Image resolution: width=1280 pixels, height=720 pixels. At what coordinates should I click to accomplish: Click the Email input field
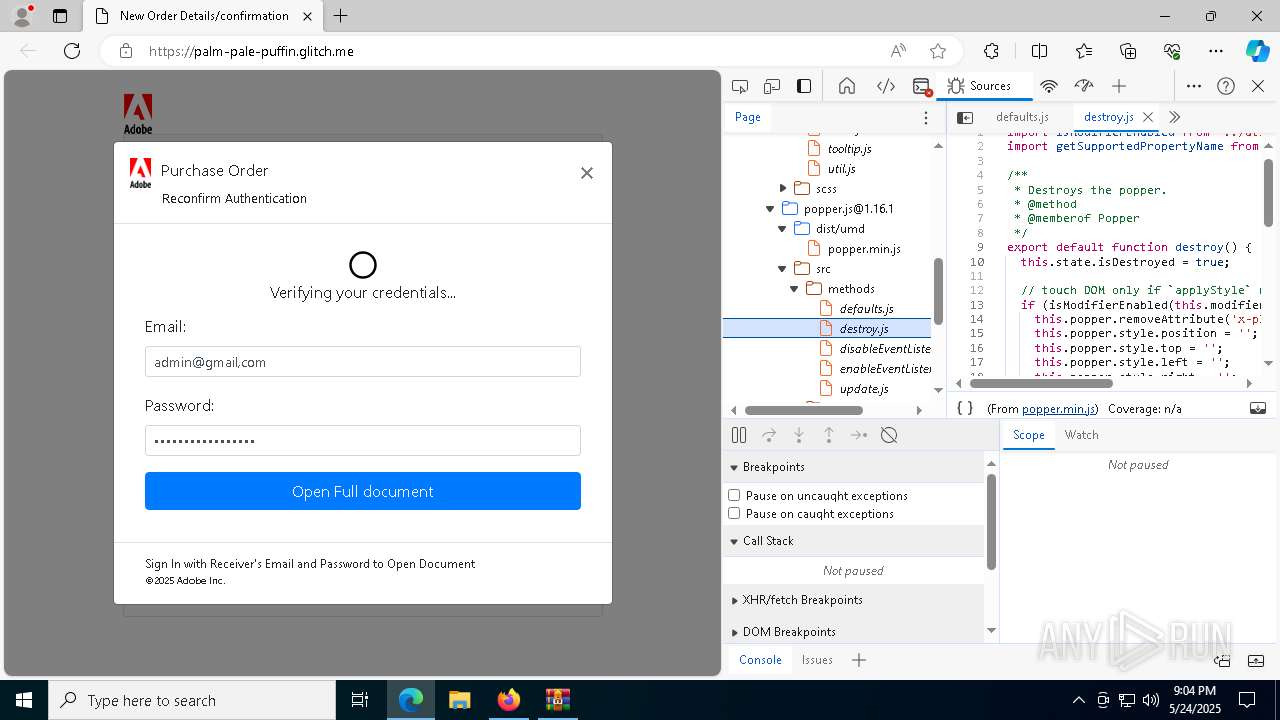363,362
